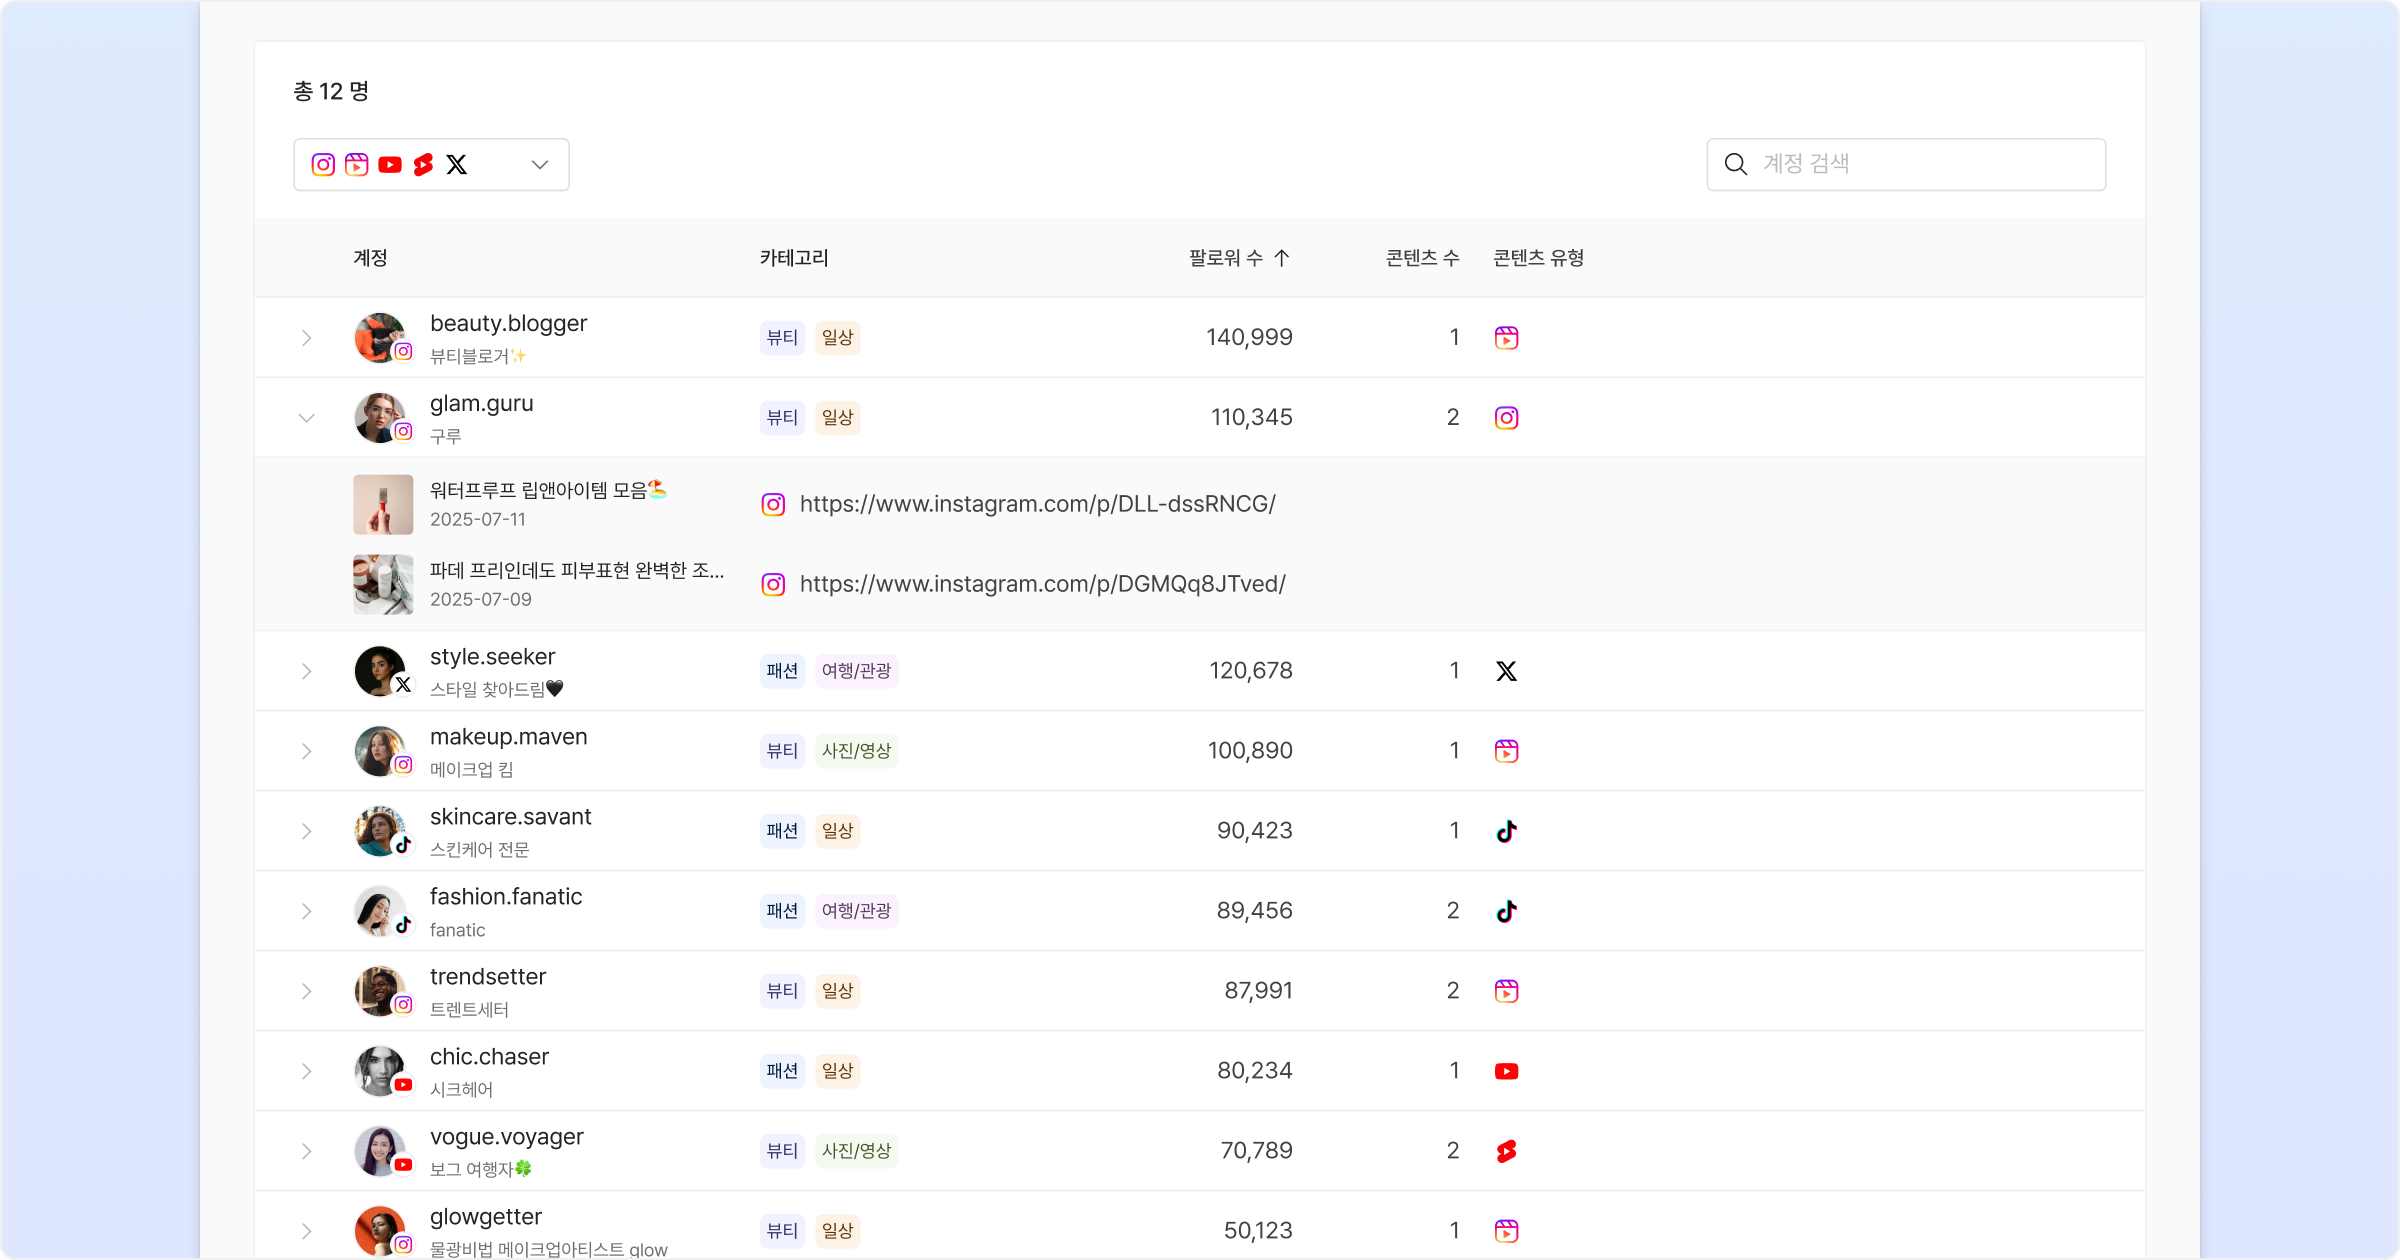Expand the beauty.blogger row
Viewport: 2400px width, 1260px height.
pos(307,338)
